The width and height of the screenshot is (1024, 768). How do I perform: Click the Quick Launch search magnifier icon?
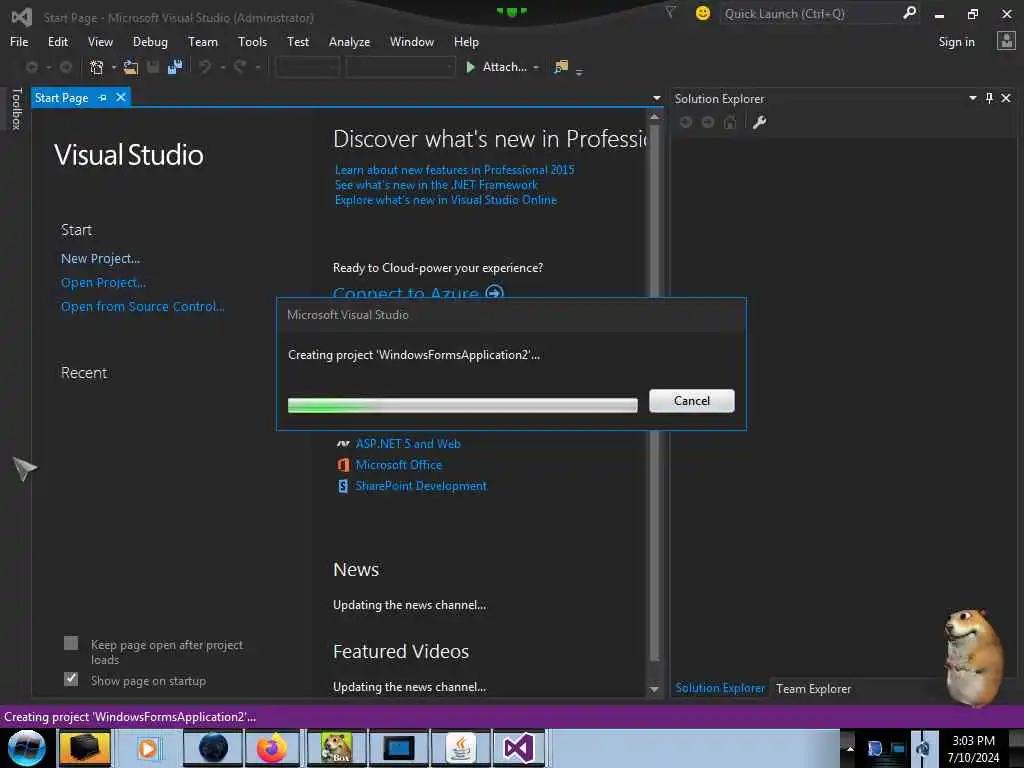coord(909,12)
